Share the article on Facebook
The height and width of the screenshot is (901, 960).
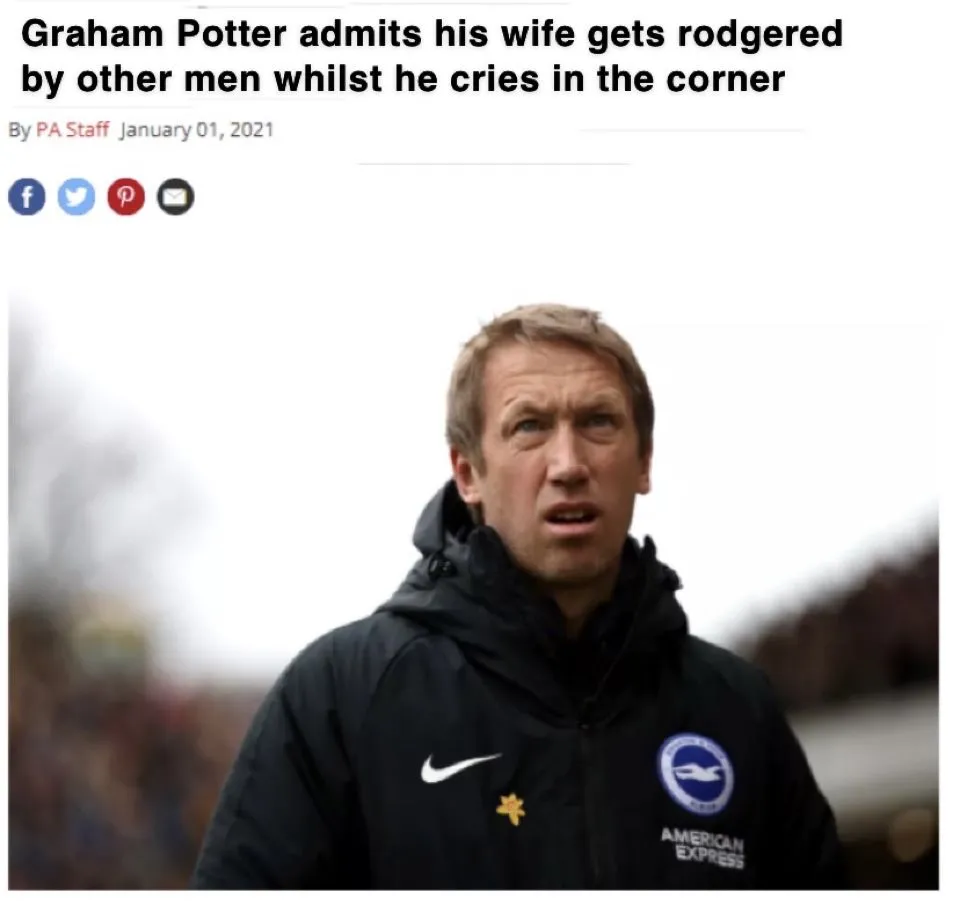pyautogui.click(x=27, y=197)
